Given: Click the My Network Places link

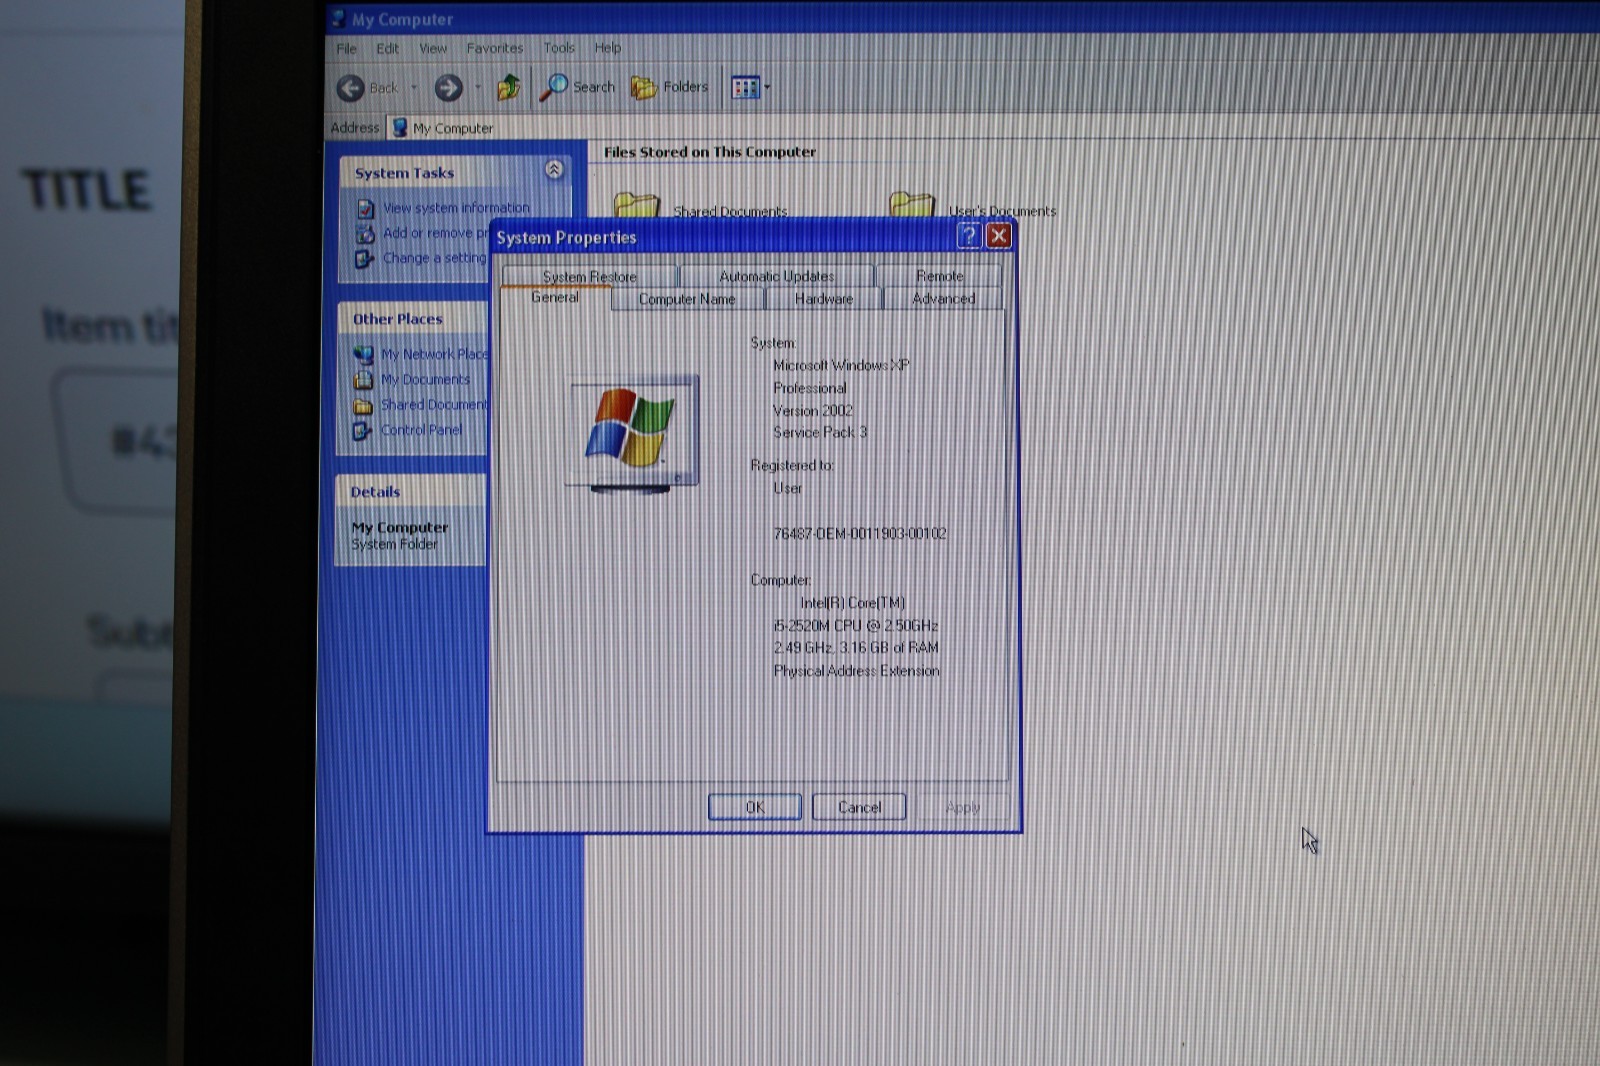Looking at the screenshot, I should (x=434, y=354).
